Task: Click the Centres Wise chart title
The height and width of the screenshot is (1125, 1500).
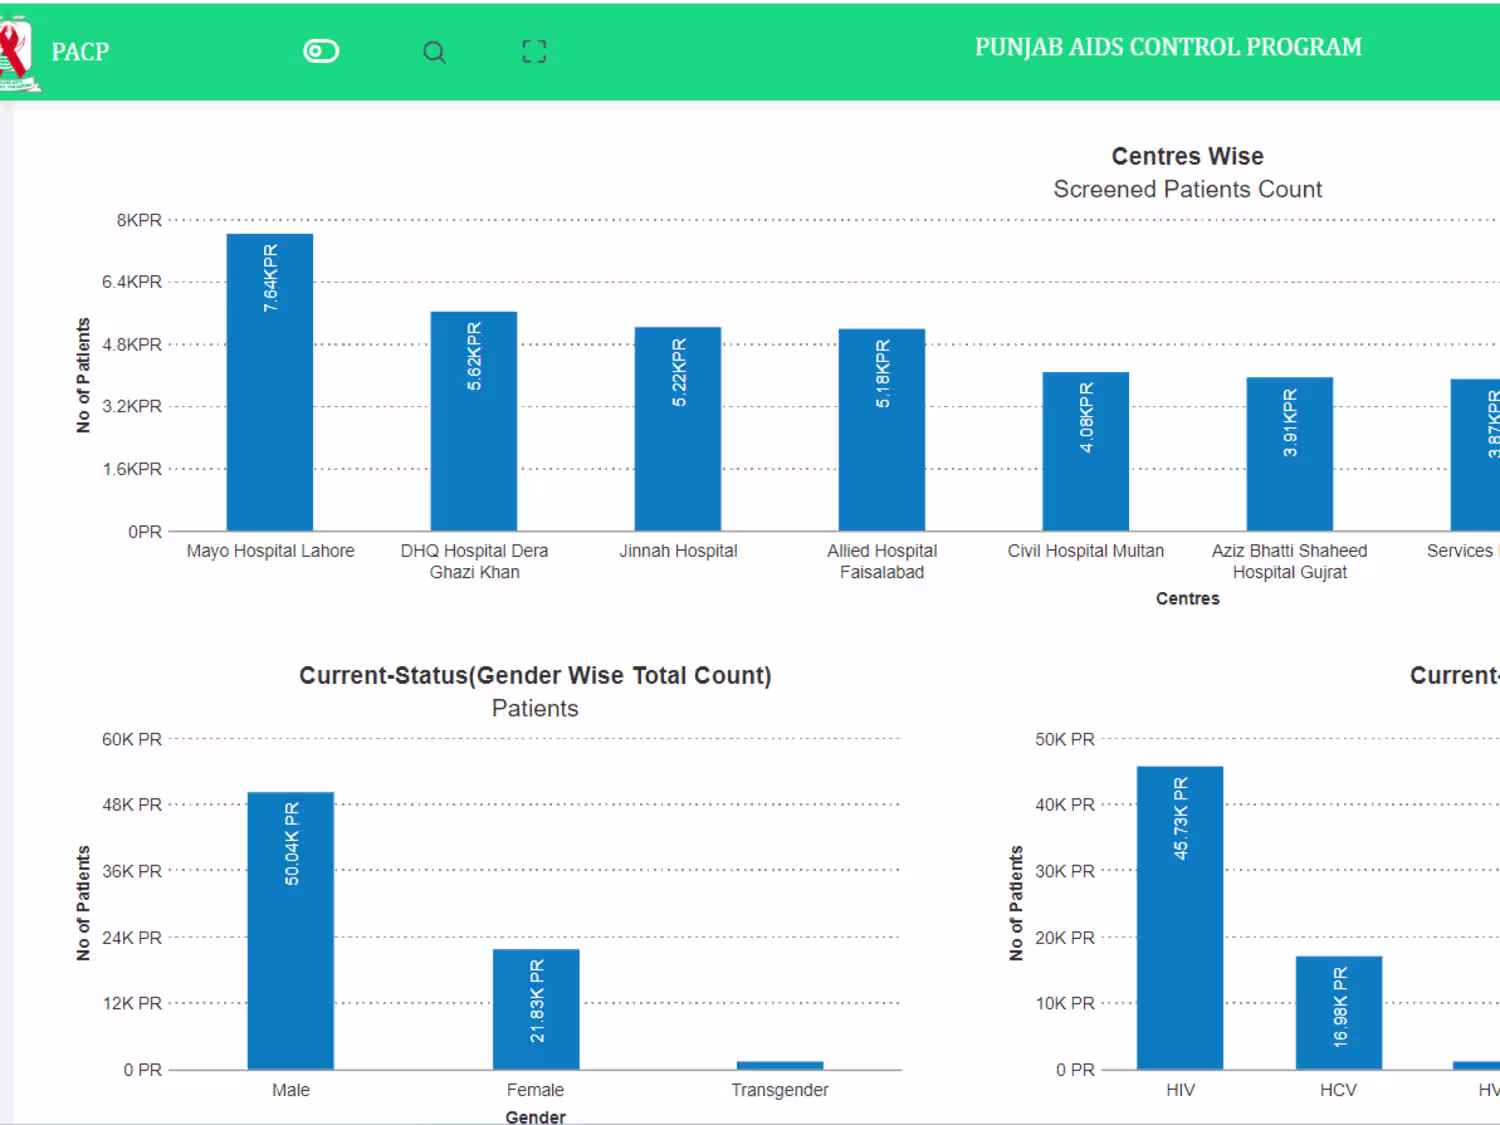Action: pos(1188,156)
